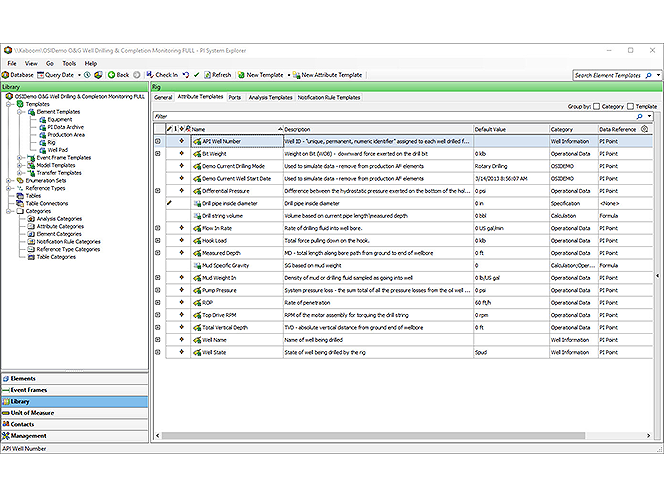Expand the API Well Number row

tap(157, 141)
